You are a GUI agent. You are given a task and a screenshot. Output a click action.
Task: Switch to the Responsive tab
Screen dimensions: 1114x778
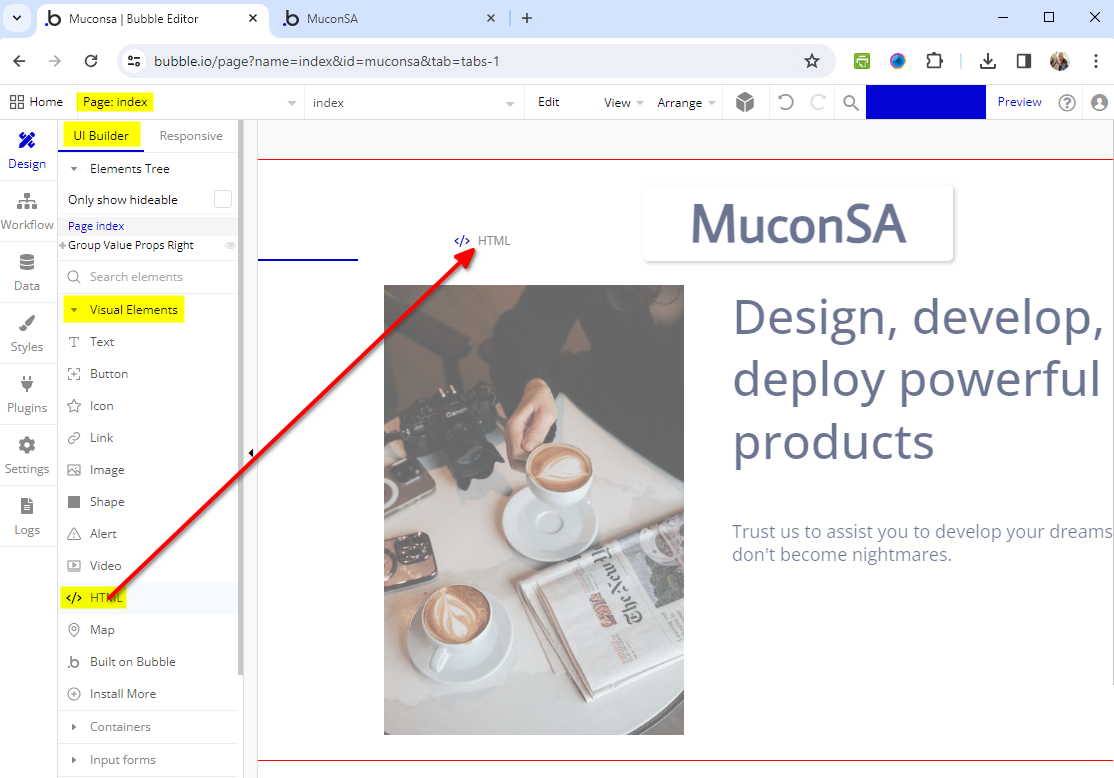click(191, 136)
